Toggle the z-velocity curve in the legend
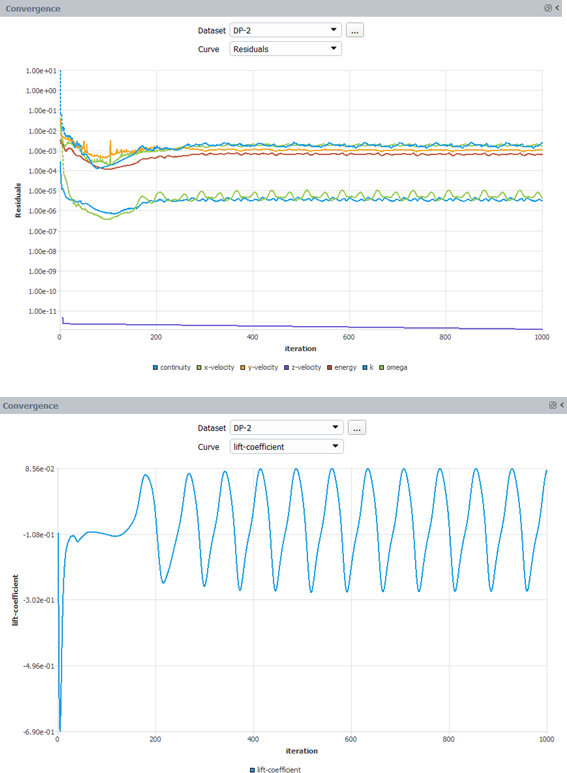The height and width of the screenshot is (773, 567). 303,367
